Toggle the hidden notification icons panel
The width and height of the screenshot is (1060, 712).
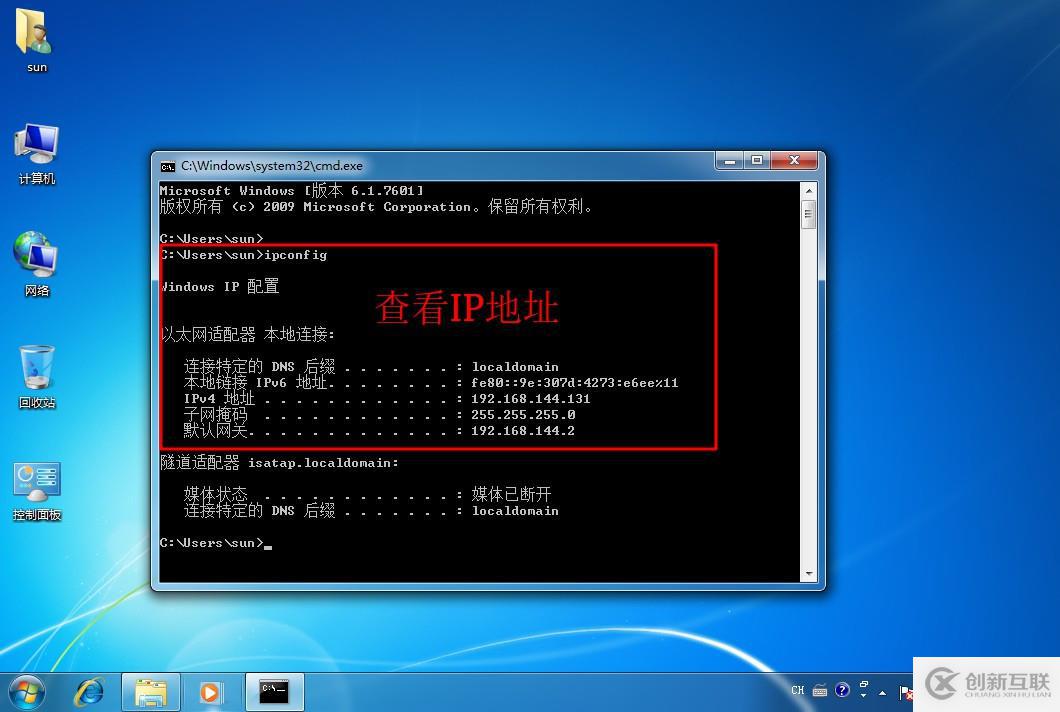(x=882, y=692)
